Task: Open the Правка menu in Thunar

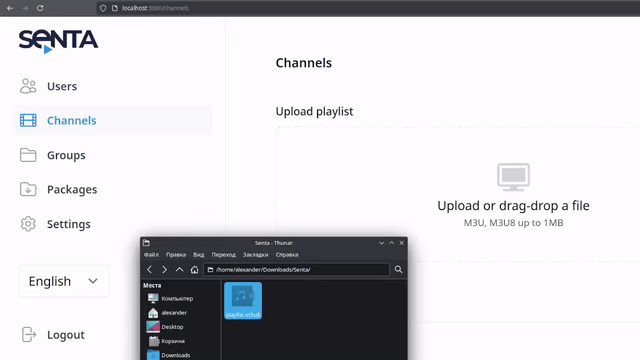Action: pos(176,255)
